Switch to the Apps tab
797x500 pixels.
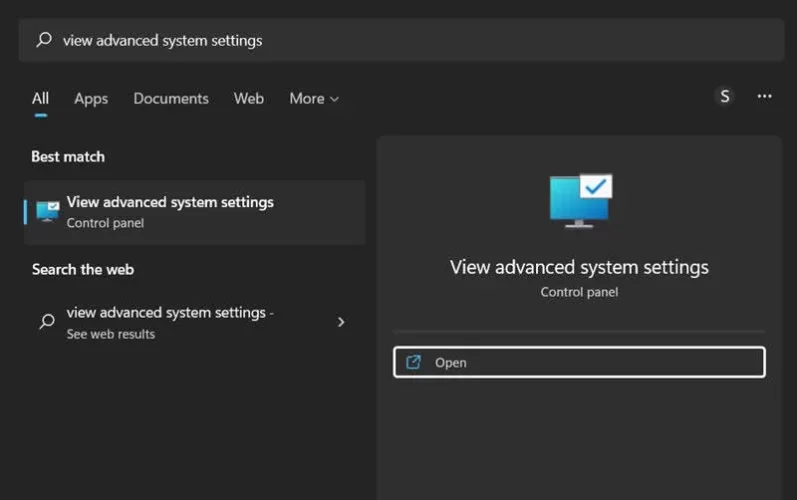point(91,98)
